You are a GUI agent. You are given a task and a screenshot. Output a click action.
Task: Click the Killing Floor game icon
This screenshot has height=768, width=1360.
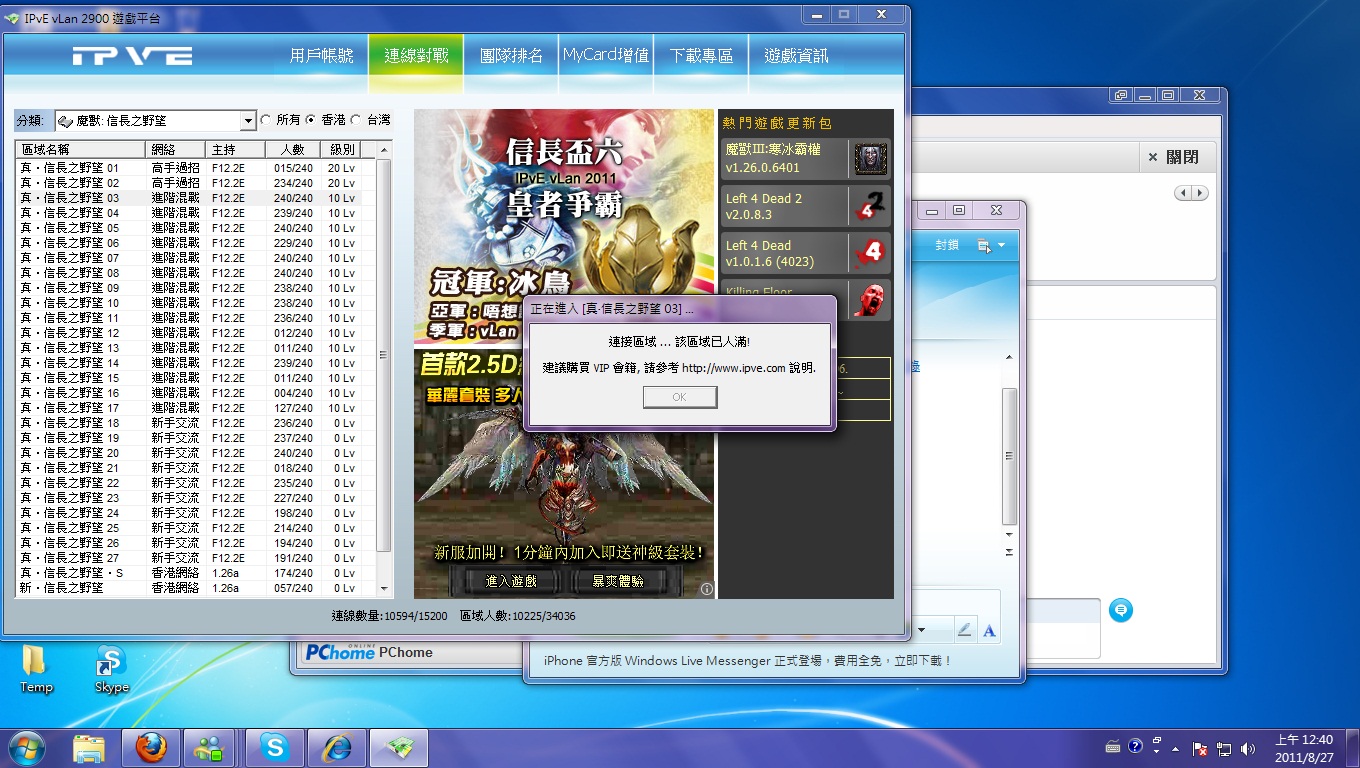click(x=870, y=299)
